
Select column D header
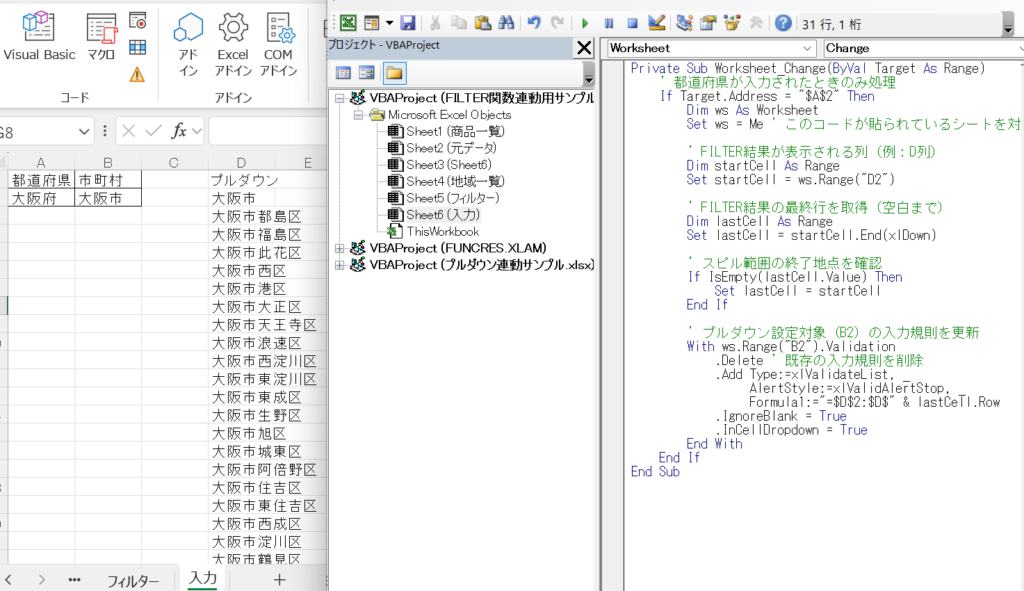(241, 163)
